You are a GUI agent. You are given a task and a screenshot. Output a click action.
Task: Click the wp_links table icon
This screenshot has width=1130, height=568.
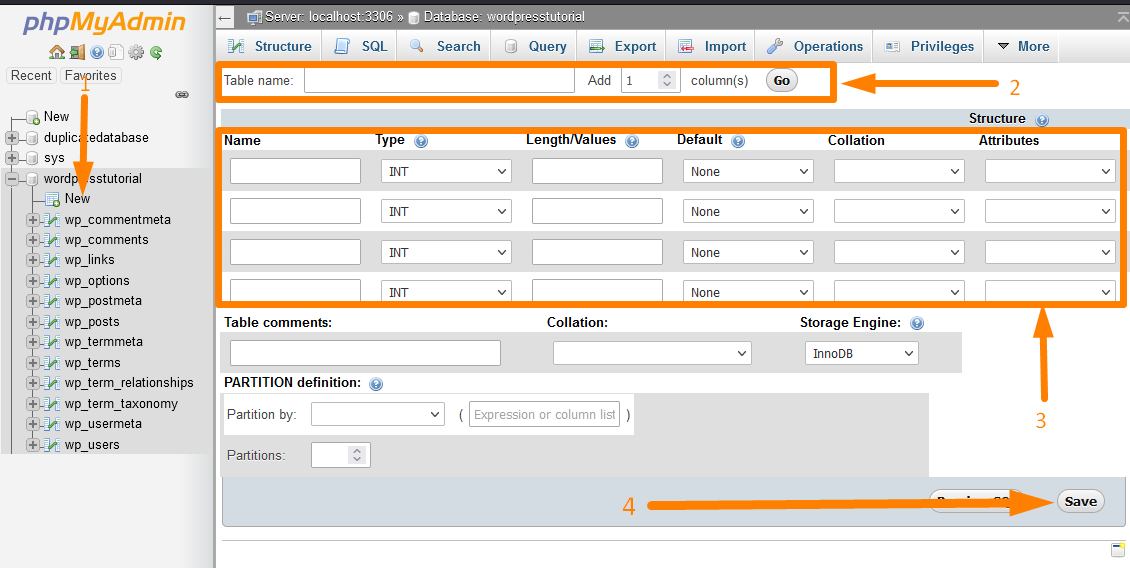click(51, 260)
